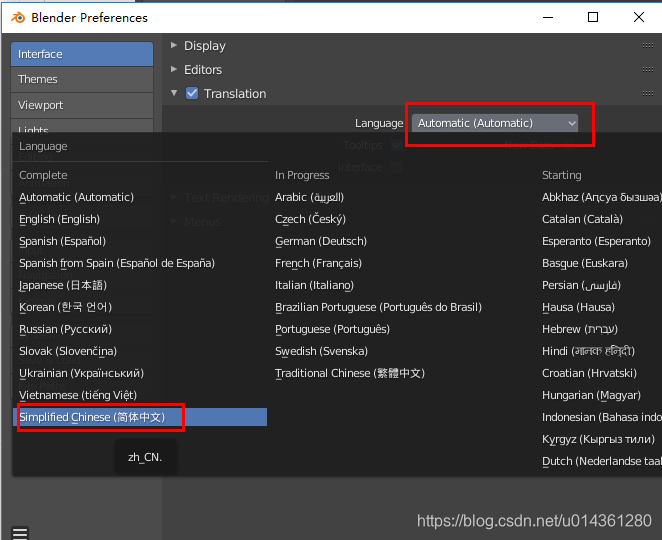Screen dimensions: 662x540
Task: Choose Ukrainian language option
Action: tap(81, 373)
